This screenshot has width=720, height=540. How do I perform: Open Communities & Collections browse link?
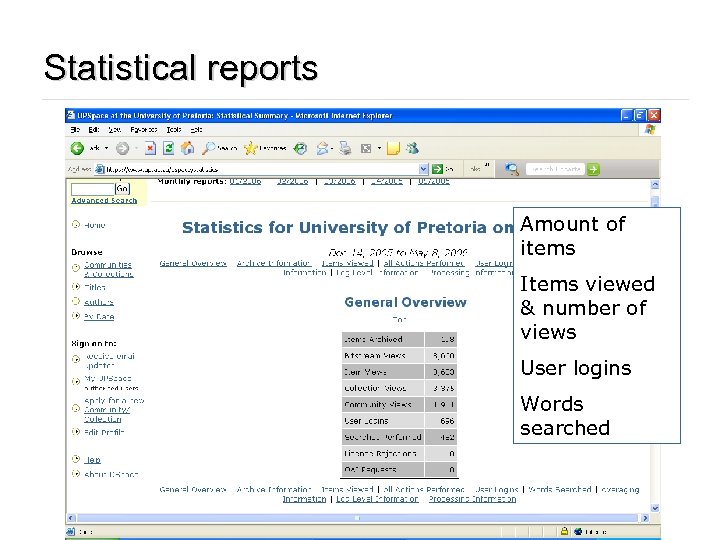point(109,270)
